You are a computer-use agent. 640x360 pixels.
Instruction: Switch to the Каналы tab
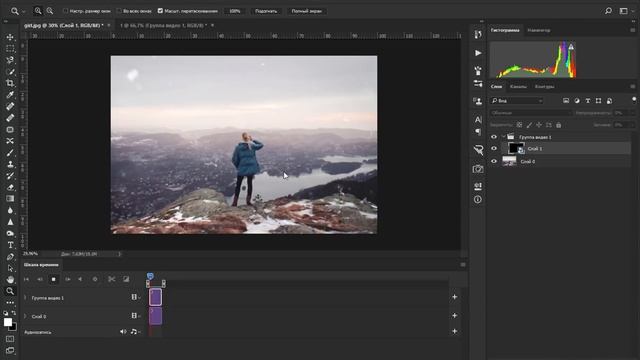click(518, 87)
